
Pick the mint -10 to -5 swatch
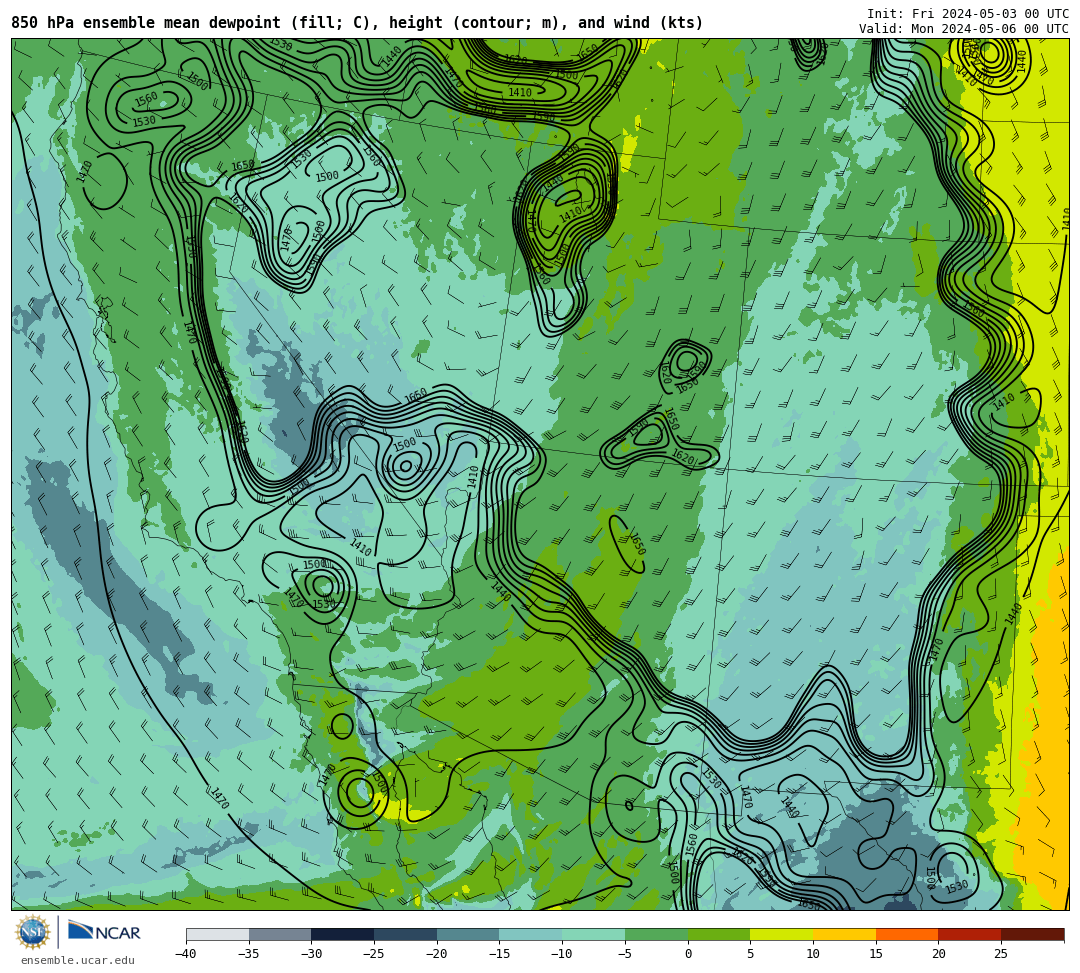coord(594,934)
